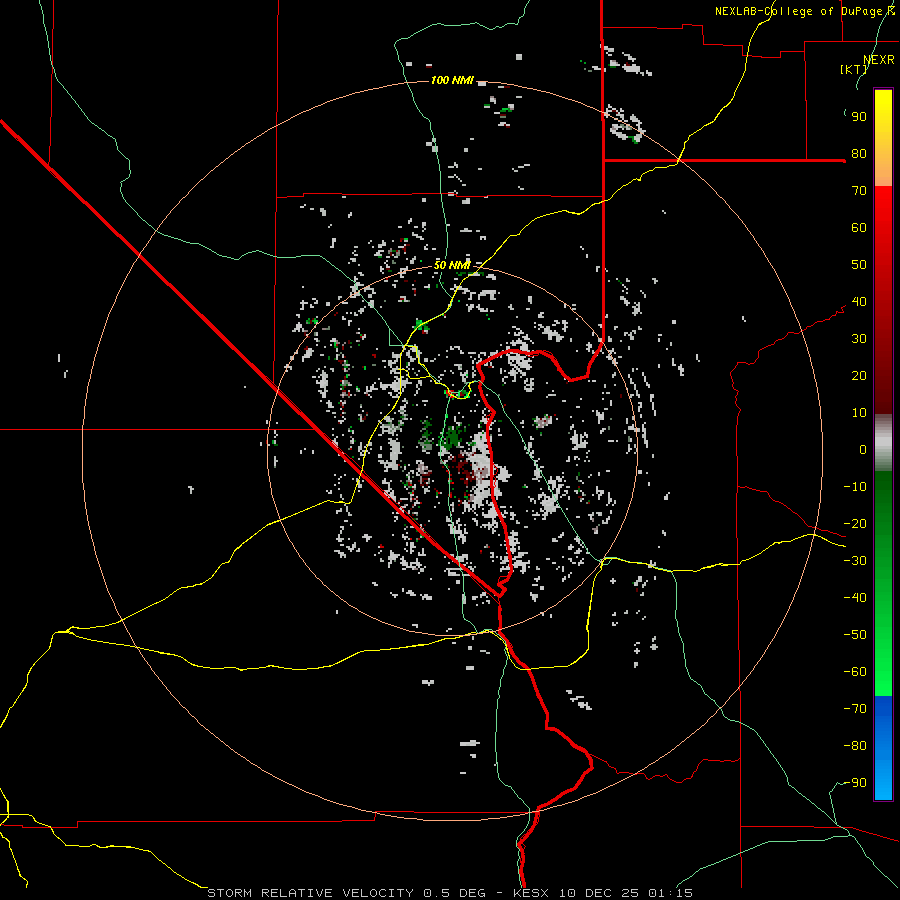Select the positive 90 knot scale label
Viewport: 900px width, 900px height.
[x=859, y=117]
